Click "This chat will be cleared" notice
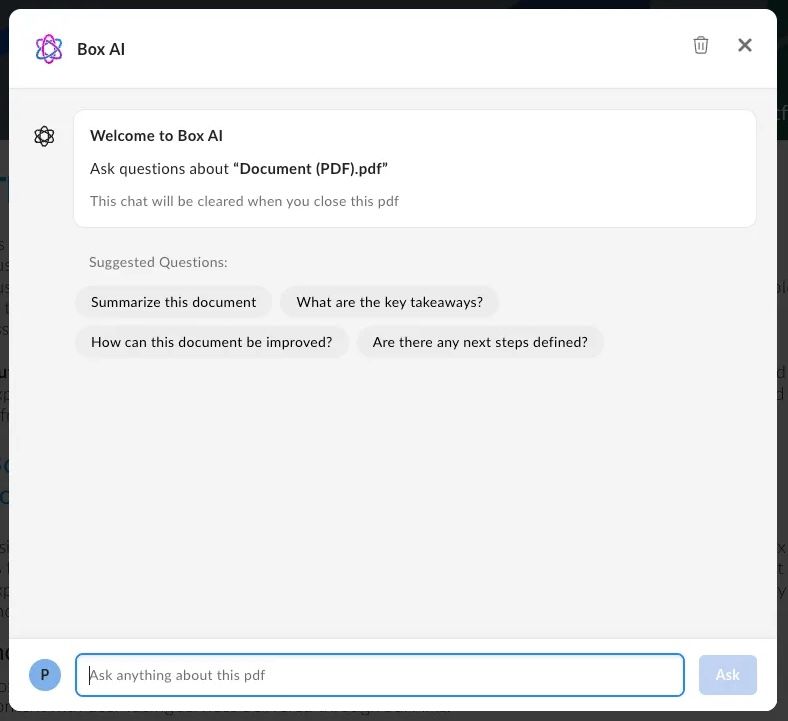This screenshot has height=721, width=788. (244, 201)
